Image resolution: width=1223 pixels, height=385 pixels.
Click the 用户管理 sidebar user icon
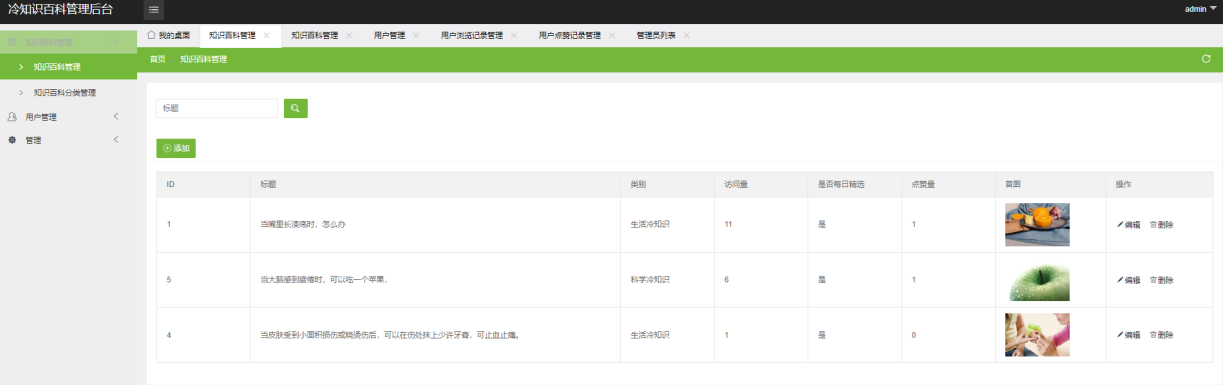pyautogui.click(x=12, y=117)
